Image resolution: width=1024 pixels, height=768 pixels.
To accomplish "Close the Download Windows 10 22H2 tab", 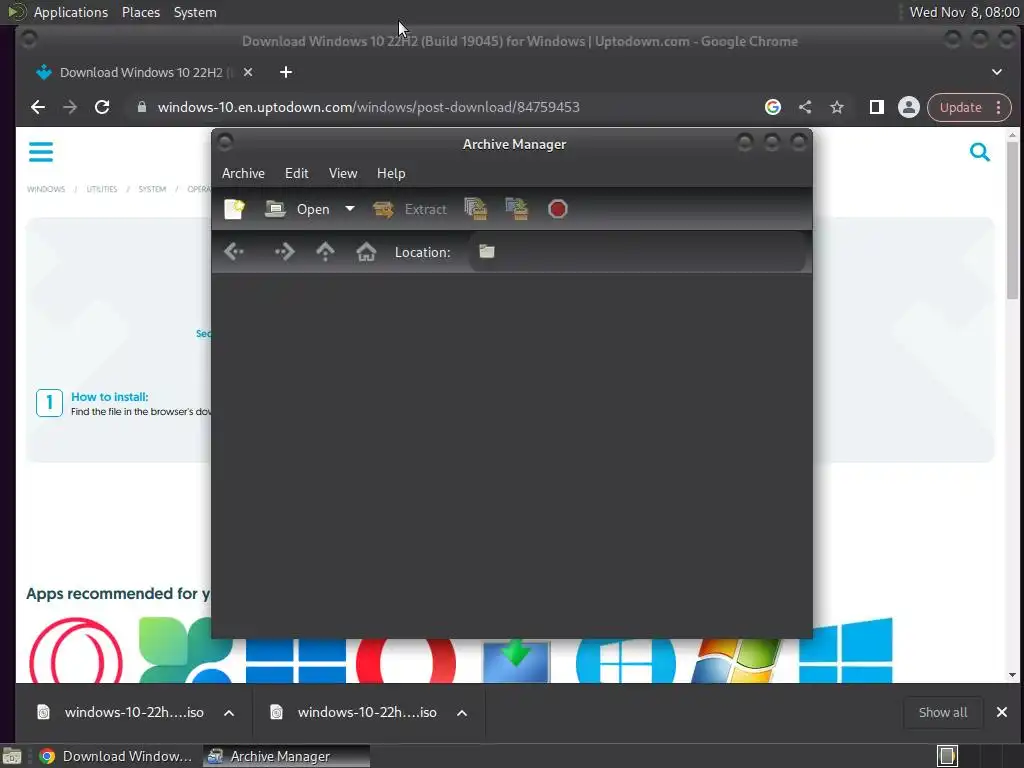I will (x=248, y=72).
